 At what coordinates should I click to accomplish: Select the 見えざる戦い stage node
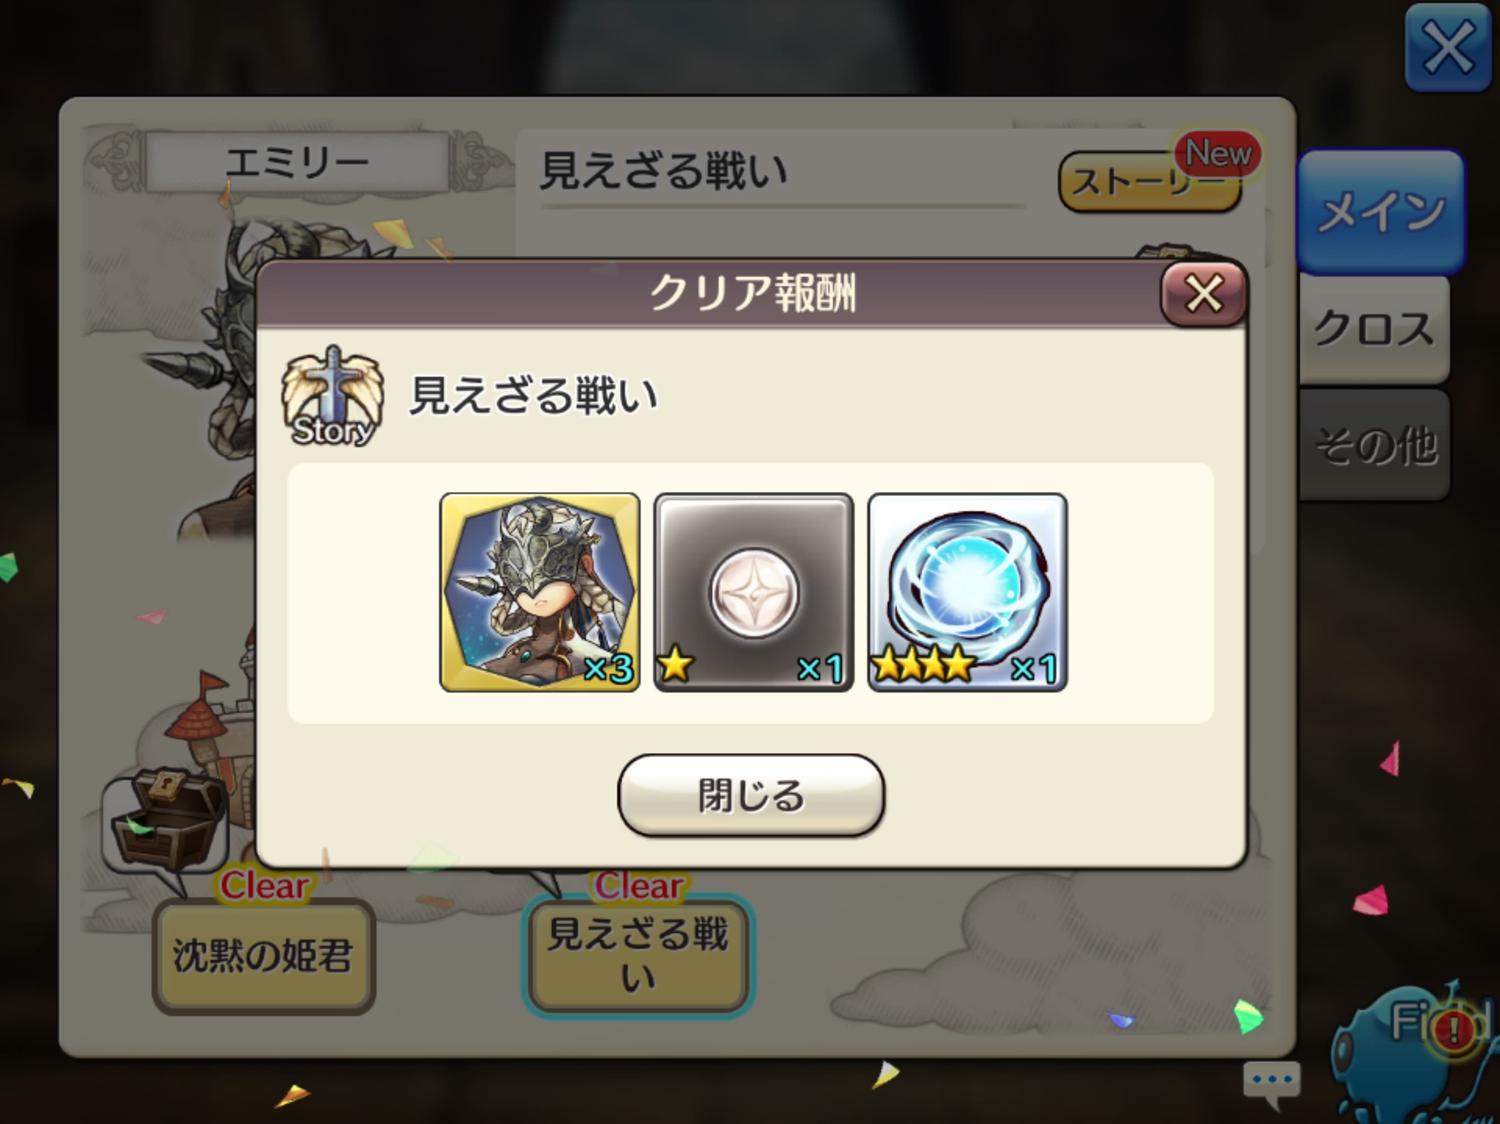coord(638,956)
